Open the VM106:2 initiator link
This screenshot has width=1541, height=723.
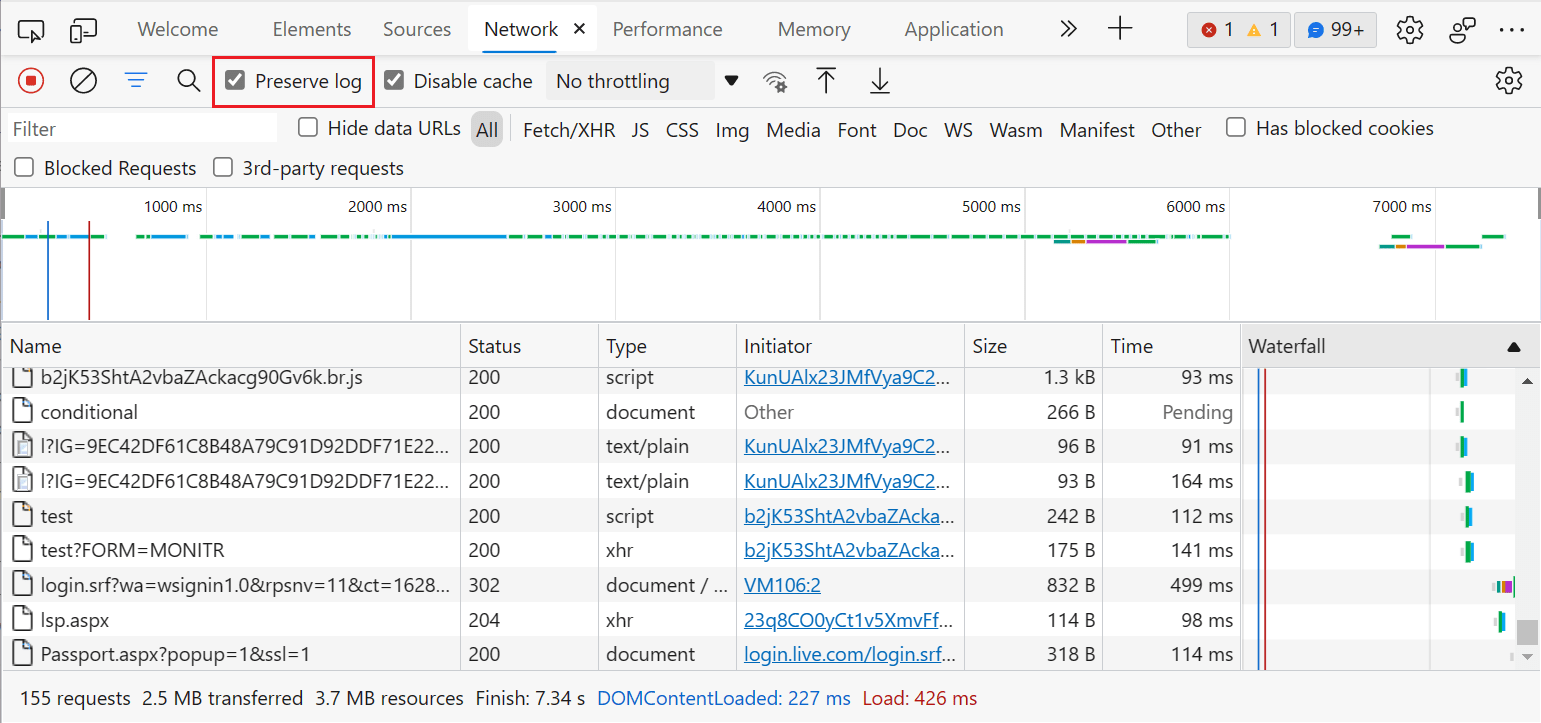click(x=782, y=585)
